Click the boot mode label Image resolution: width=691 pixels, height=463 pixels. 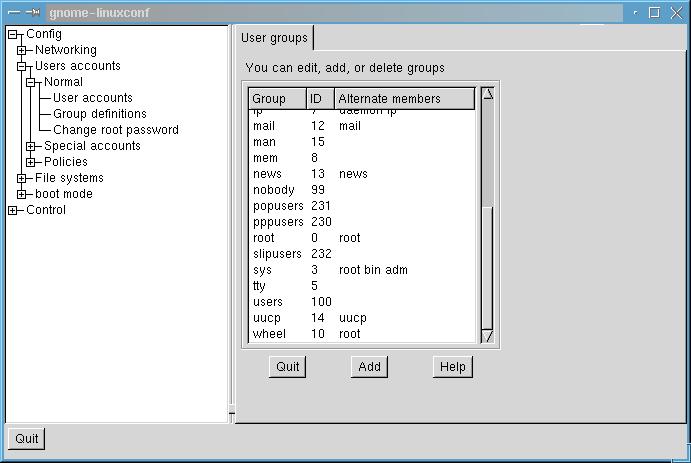tap(64, 194)
